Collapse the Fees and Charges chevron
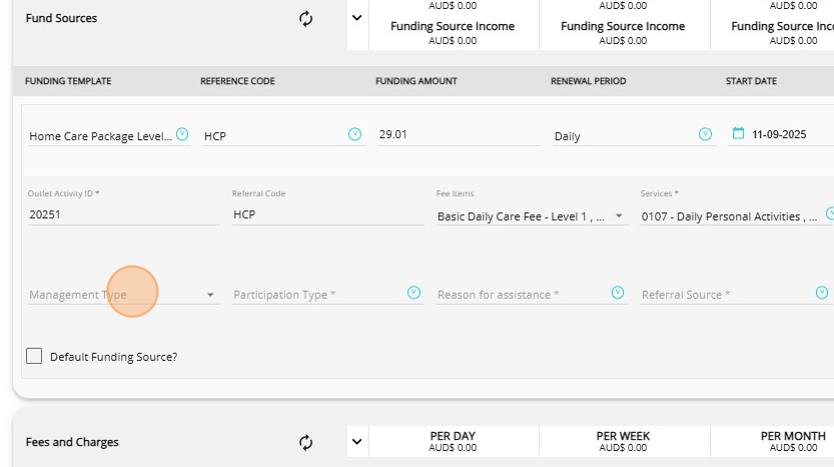This screenshot has height=467, width=834. 357,442
